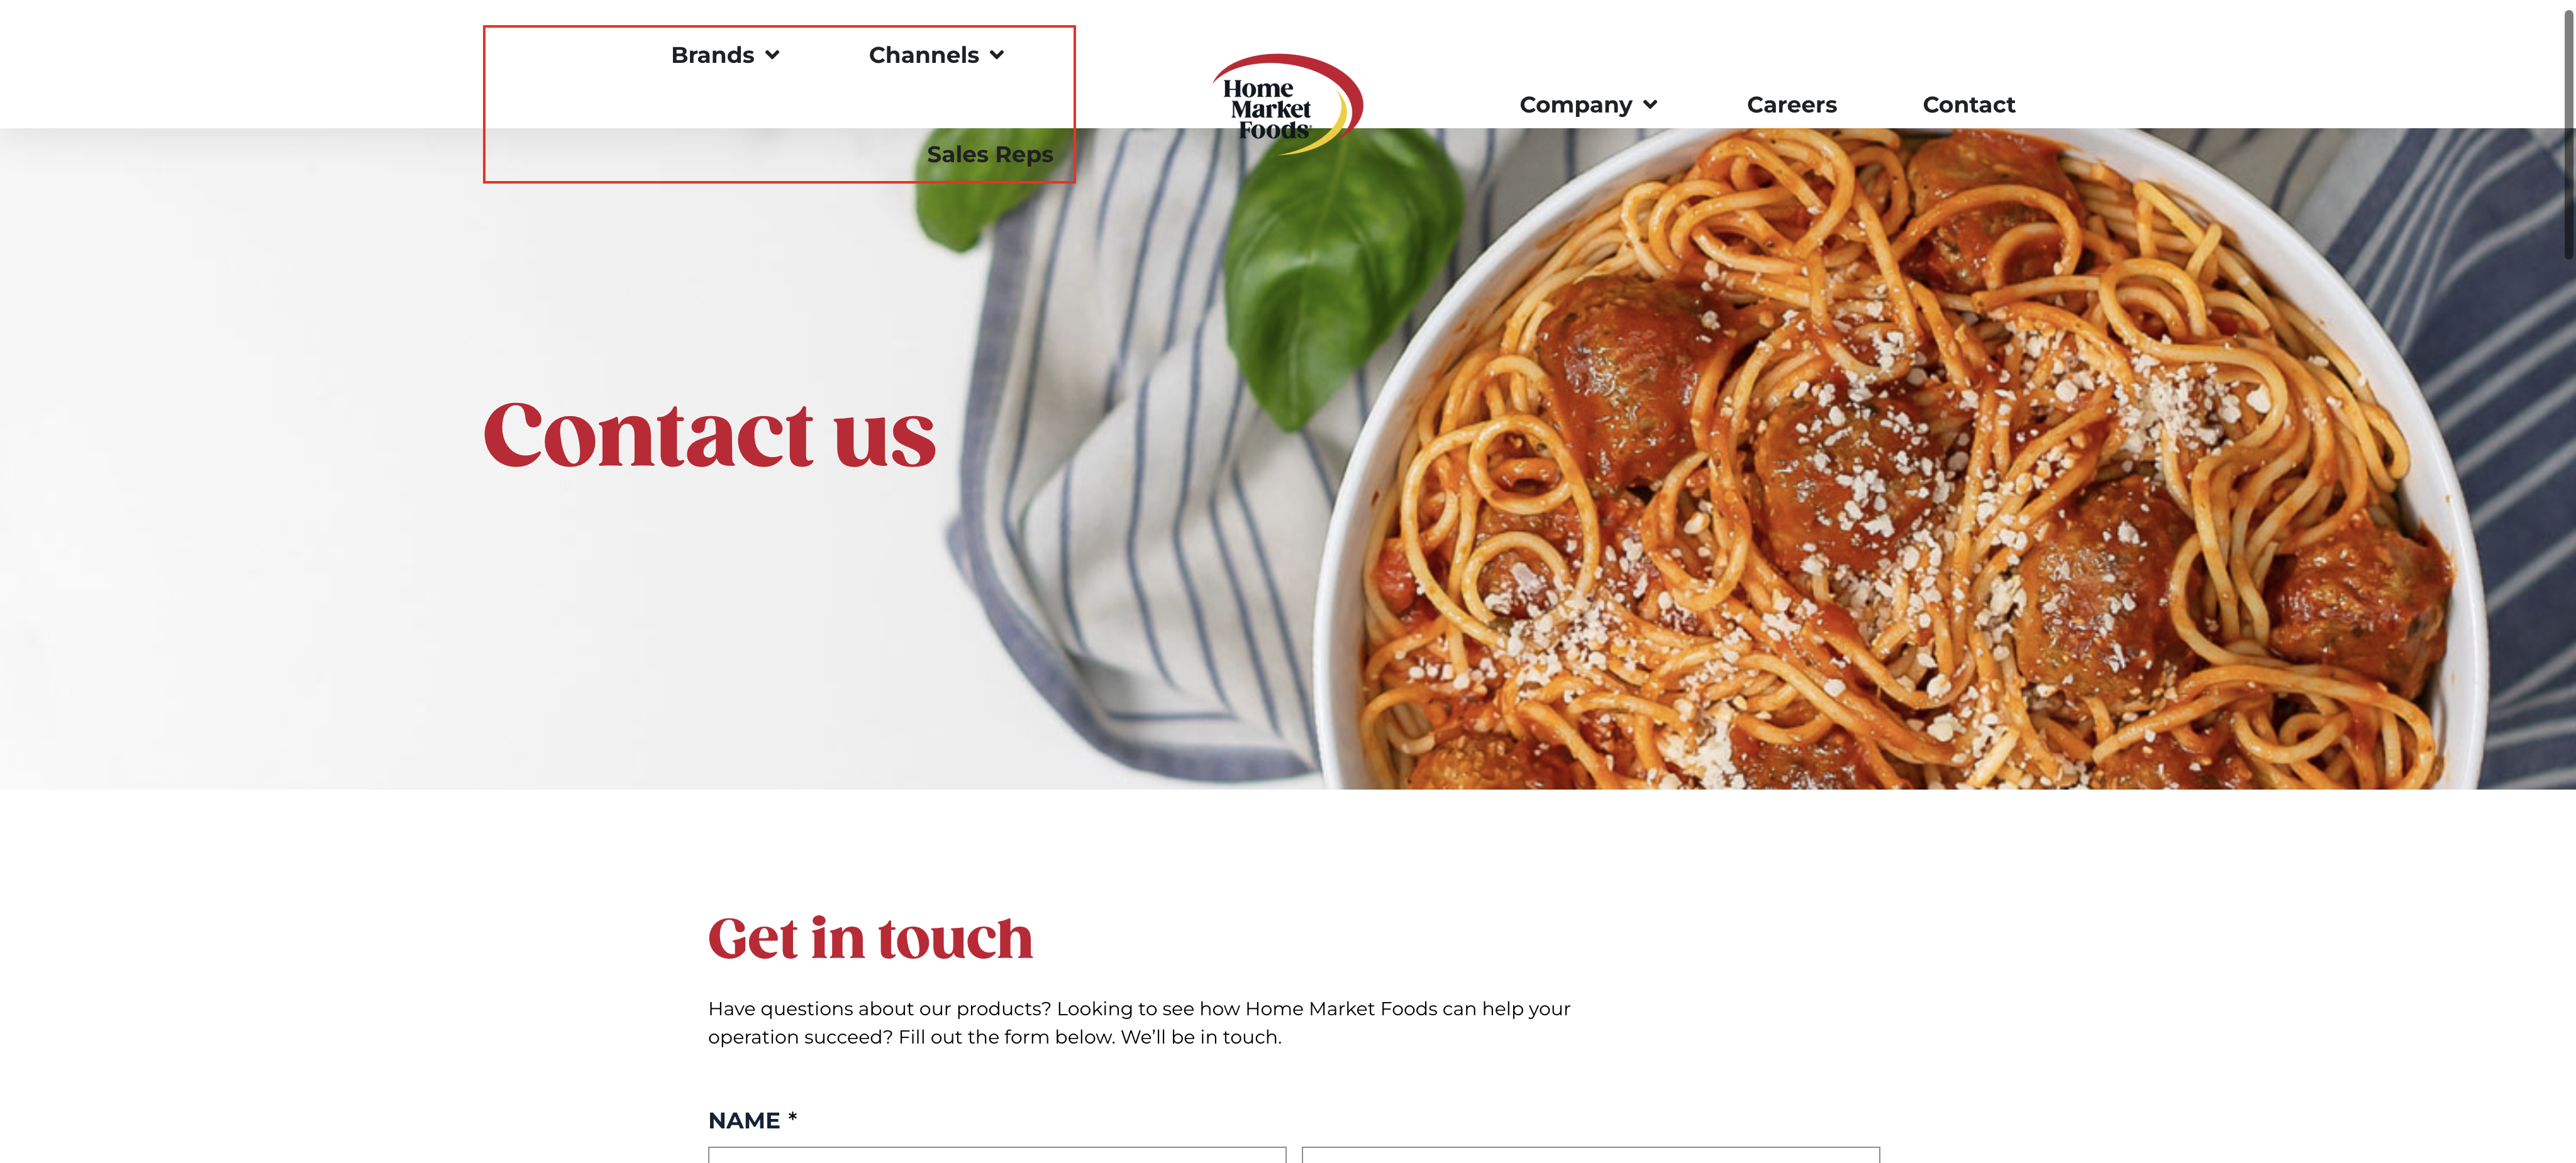Image resolution: width=2576 pixels, height=1163 pixels.
Task: Click the last name input field
Action: 1590,1155
